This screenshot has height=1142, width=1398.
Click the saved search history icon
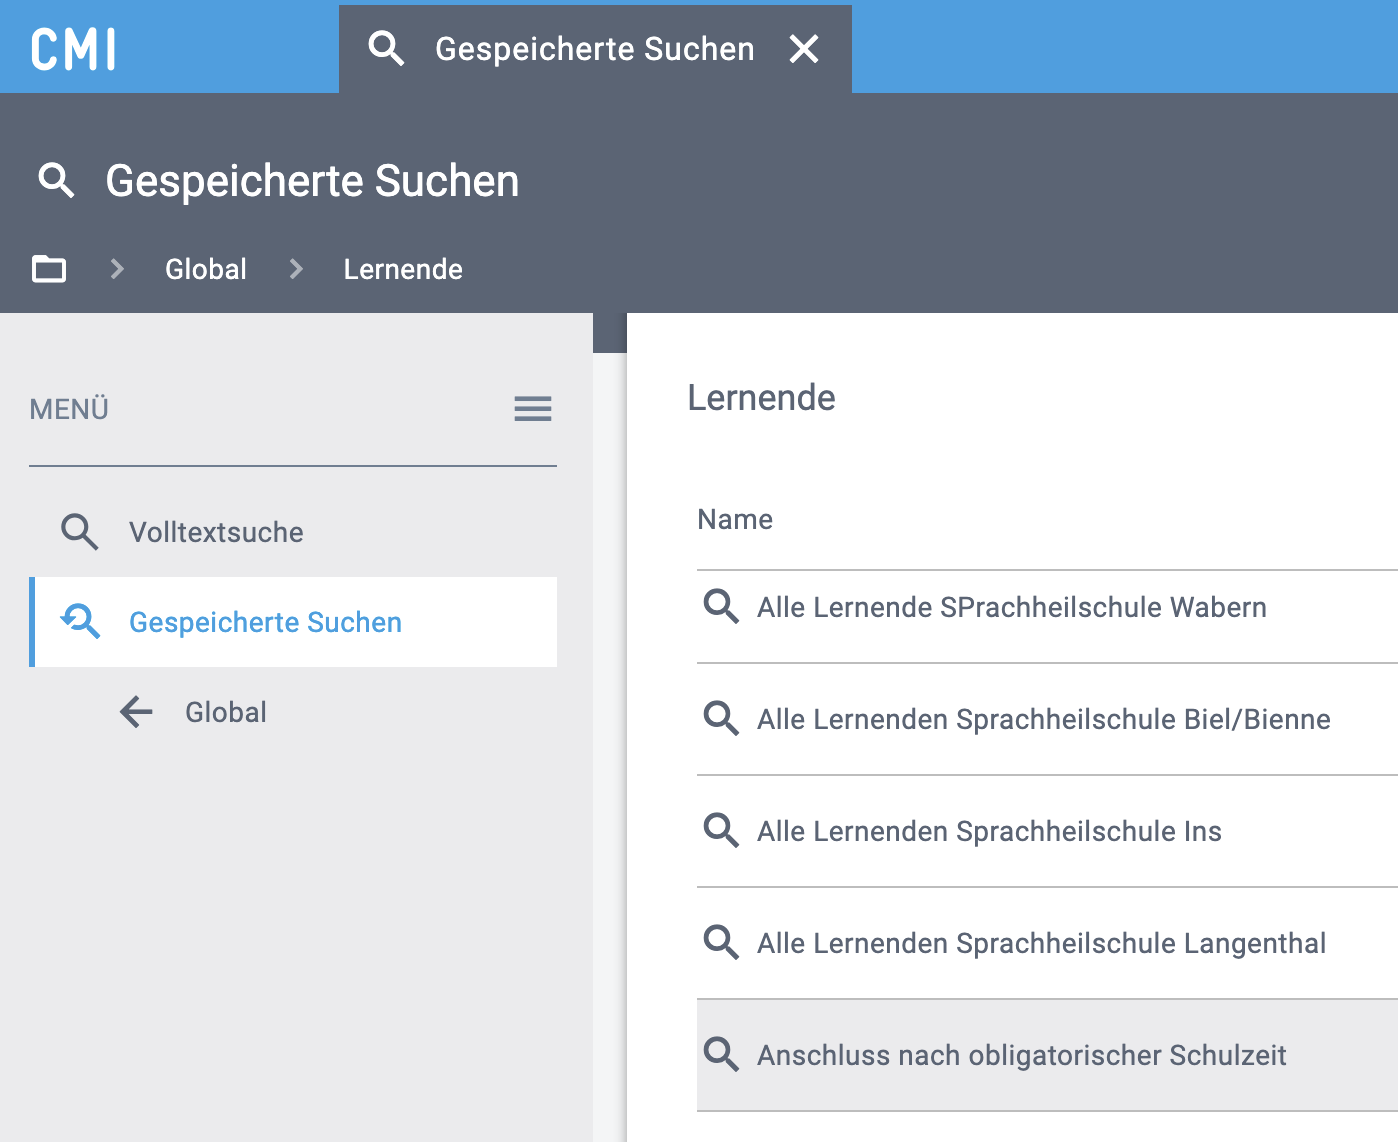(x=80, y=622)
